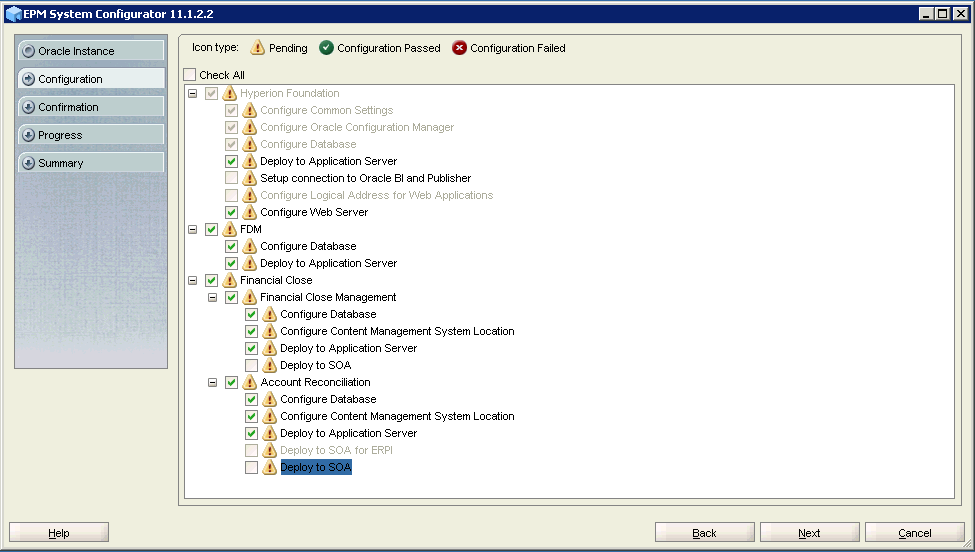
Task: Uncheck Financial Close Management checkbox
Action: [x=231, y=297]
